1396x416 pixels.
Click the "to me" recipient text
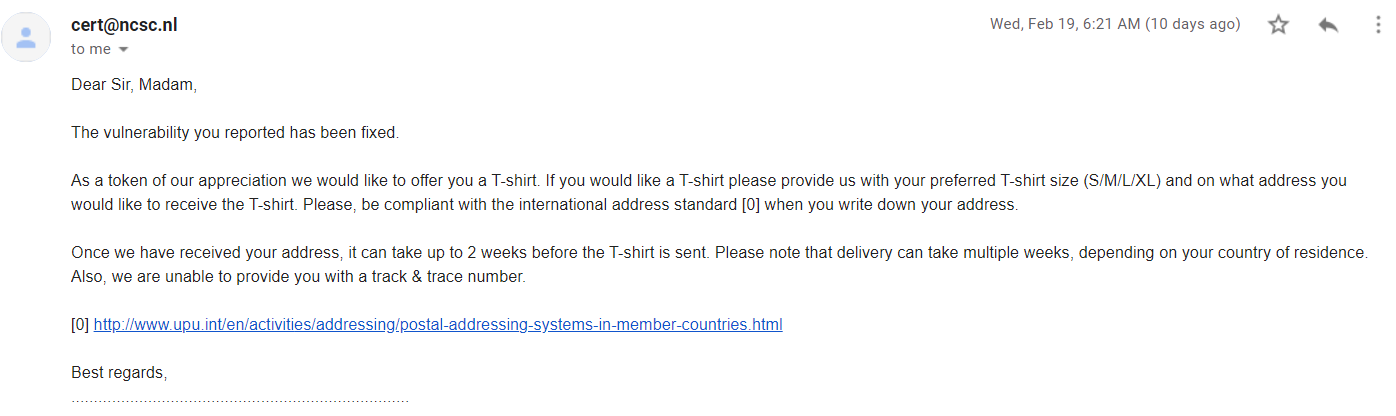tap(91, 49)
